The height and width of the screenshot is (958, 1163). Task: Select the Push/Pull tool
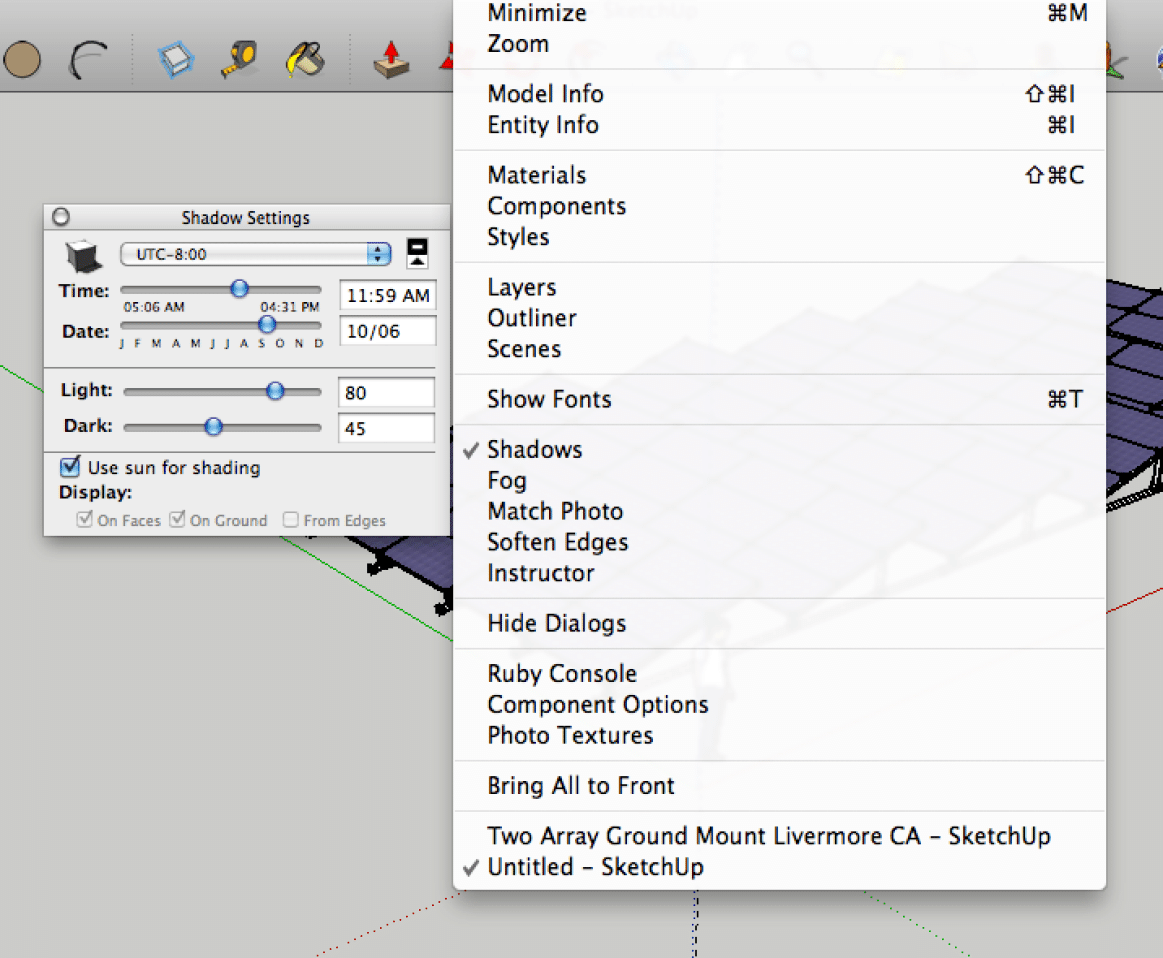[x=390, y=58]
